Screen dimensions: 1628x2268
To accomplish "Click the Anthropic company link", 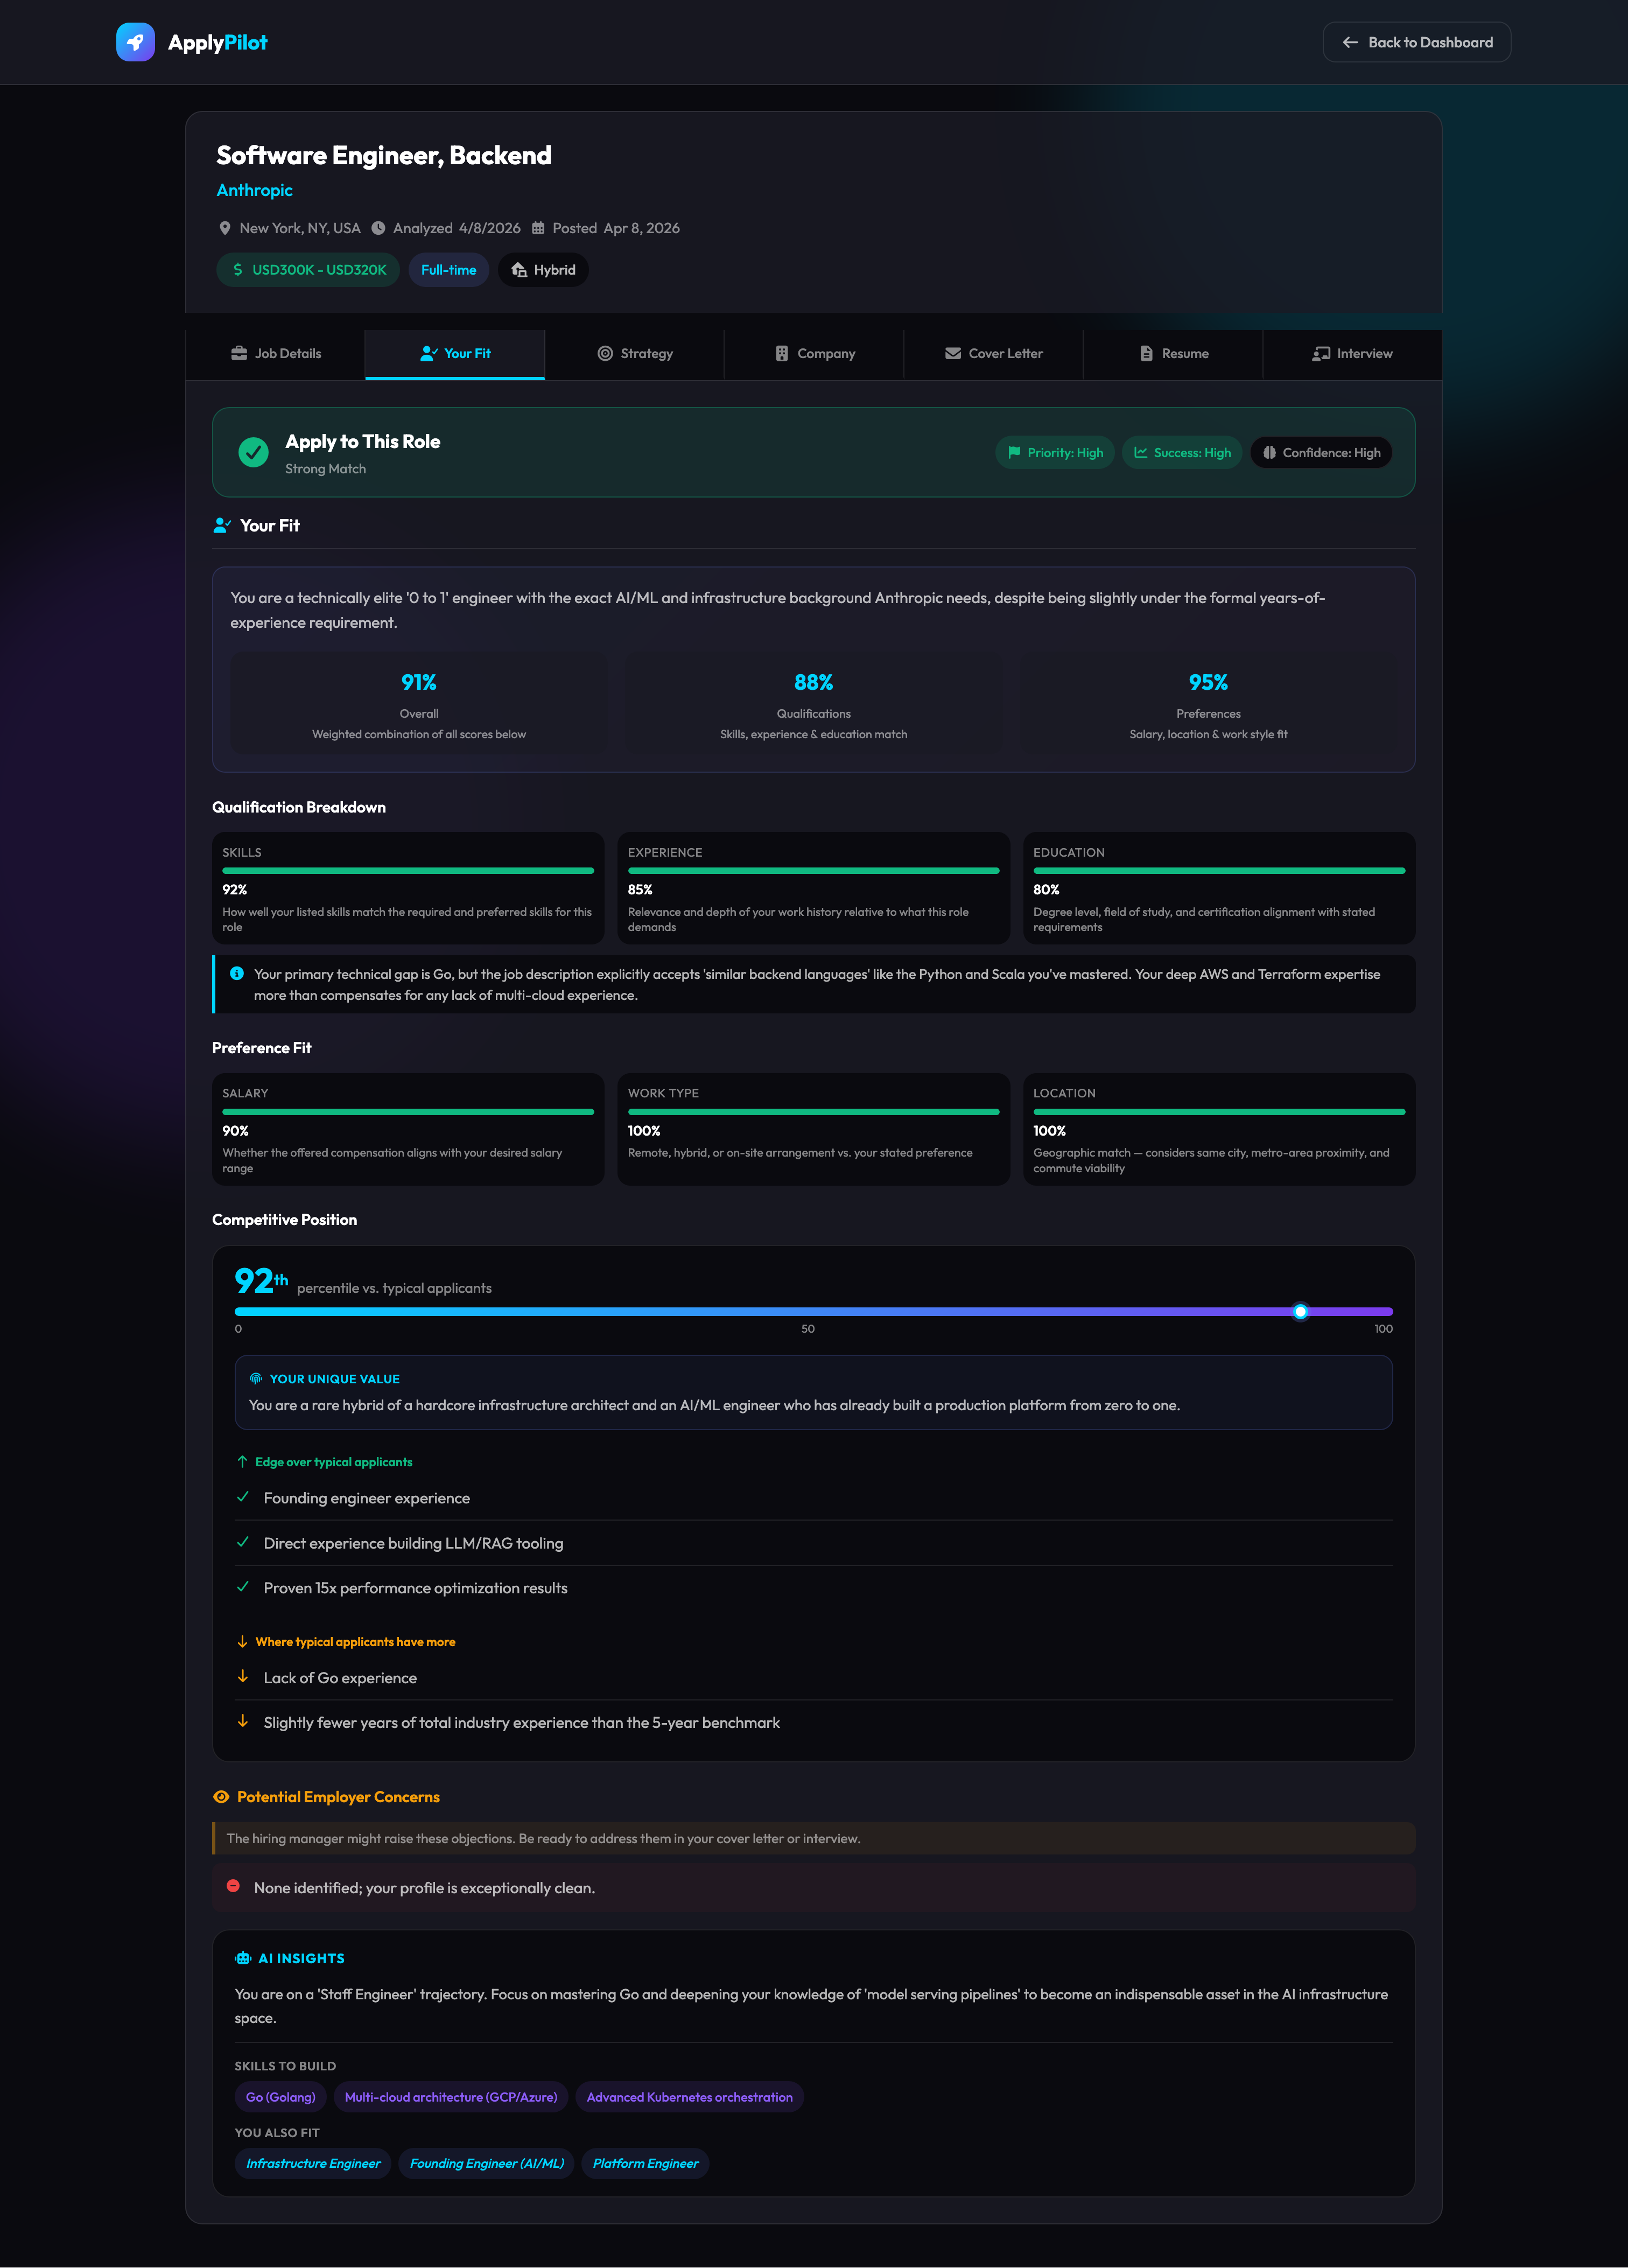I will point(255,190).
